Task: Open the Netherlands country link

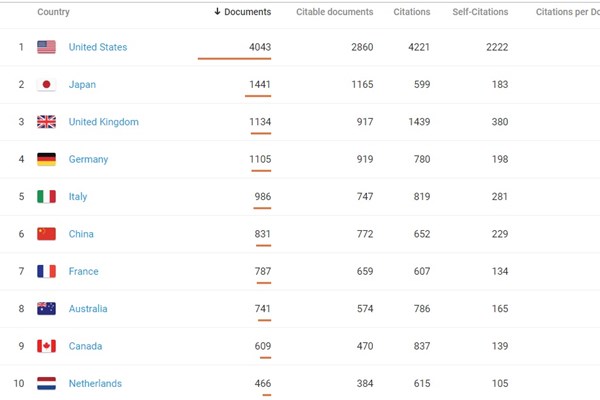Action: (95, 383)
